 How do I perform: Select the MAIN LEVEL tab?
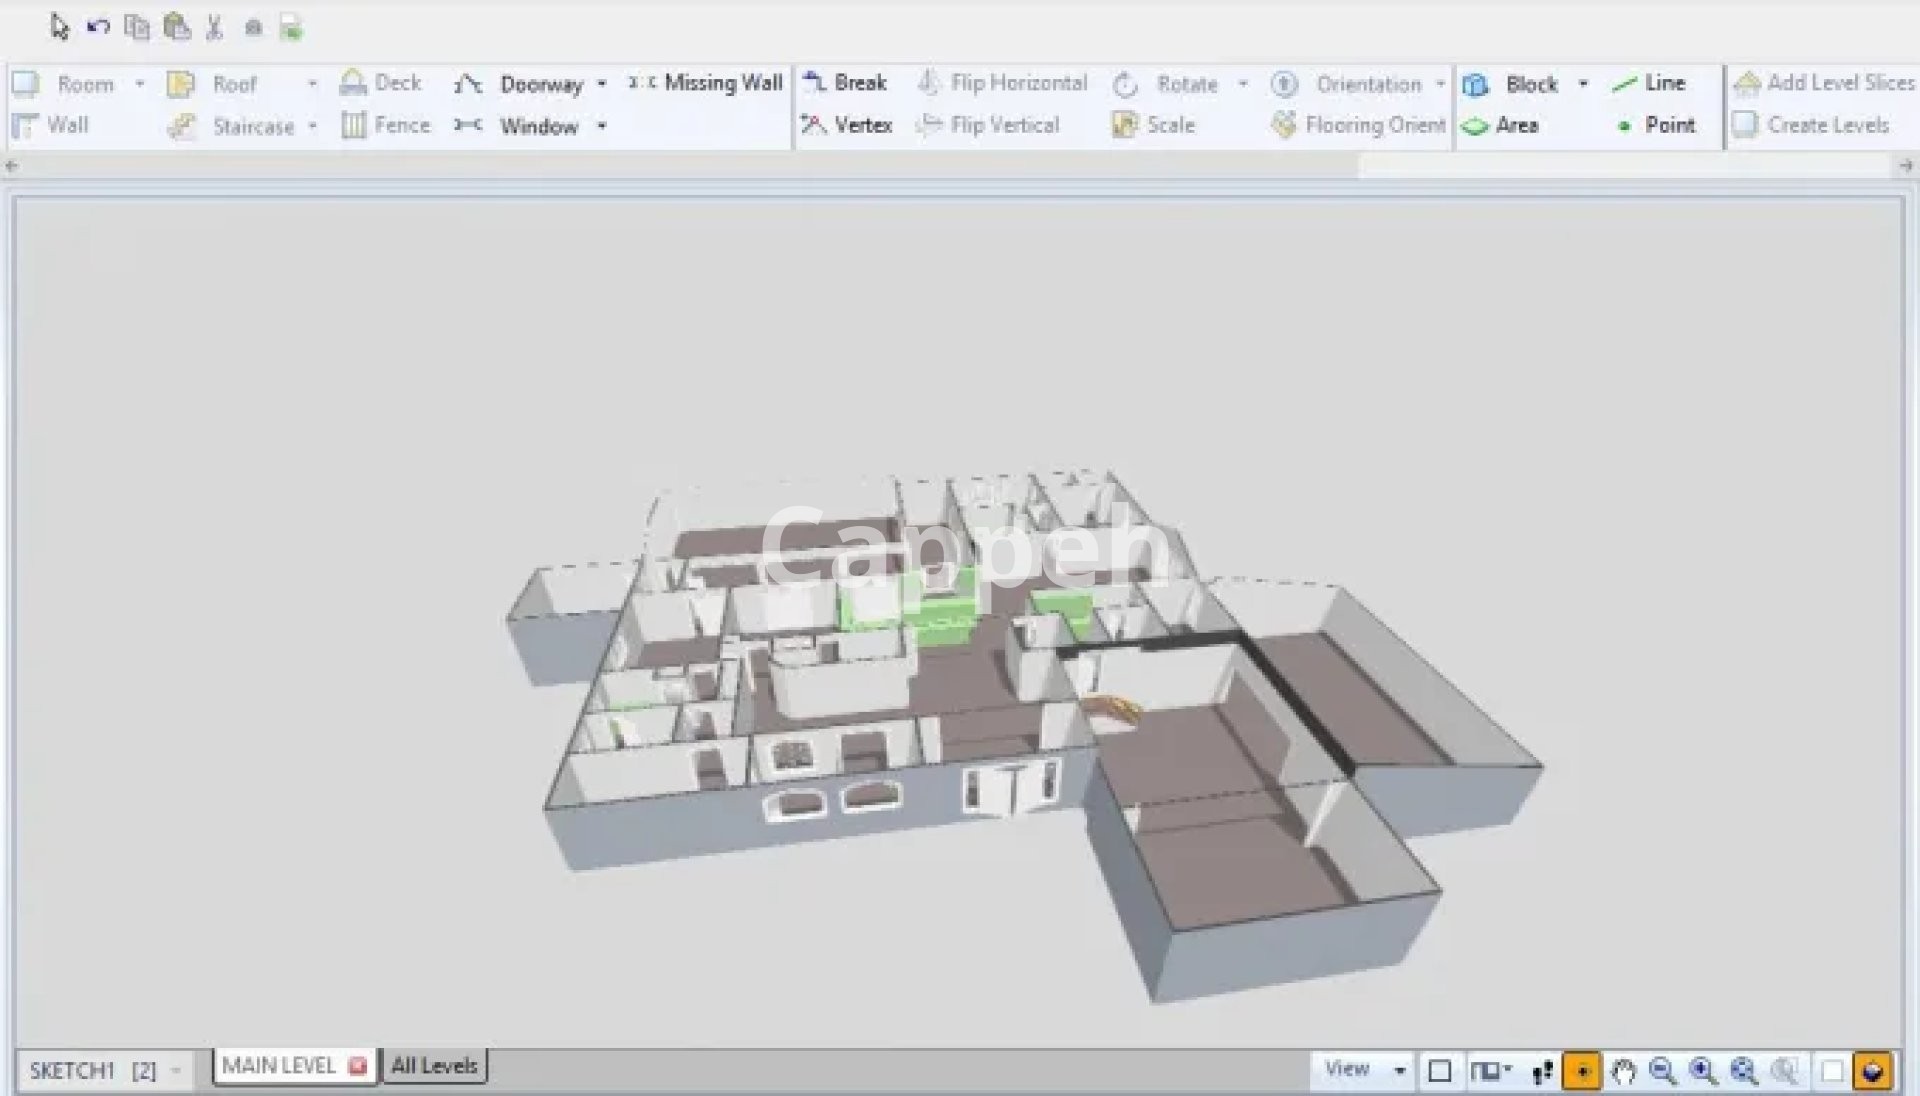[x=280, y=1066]
